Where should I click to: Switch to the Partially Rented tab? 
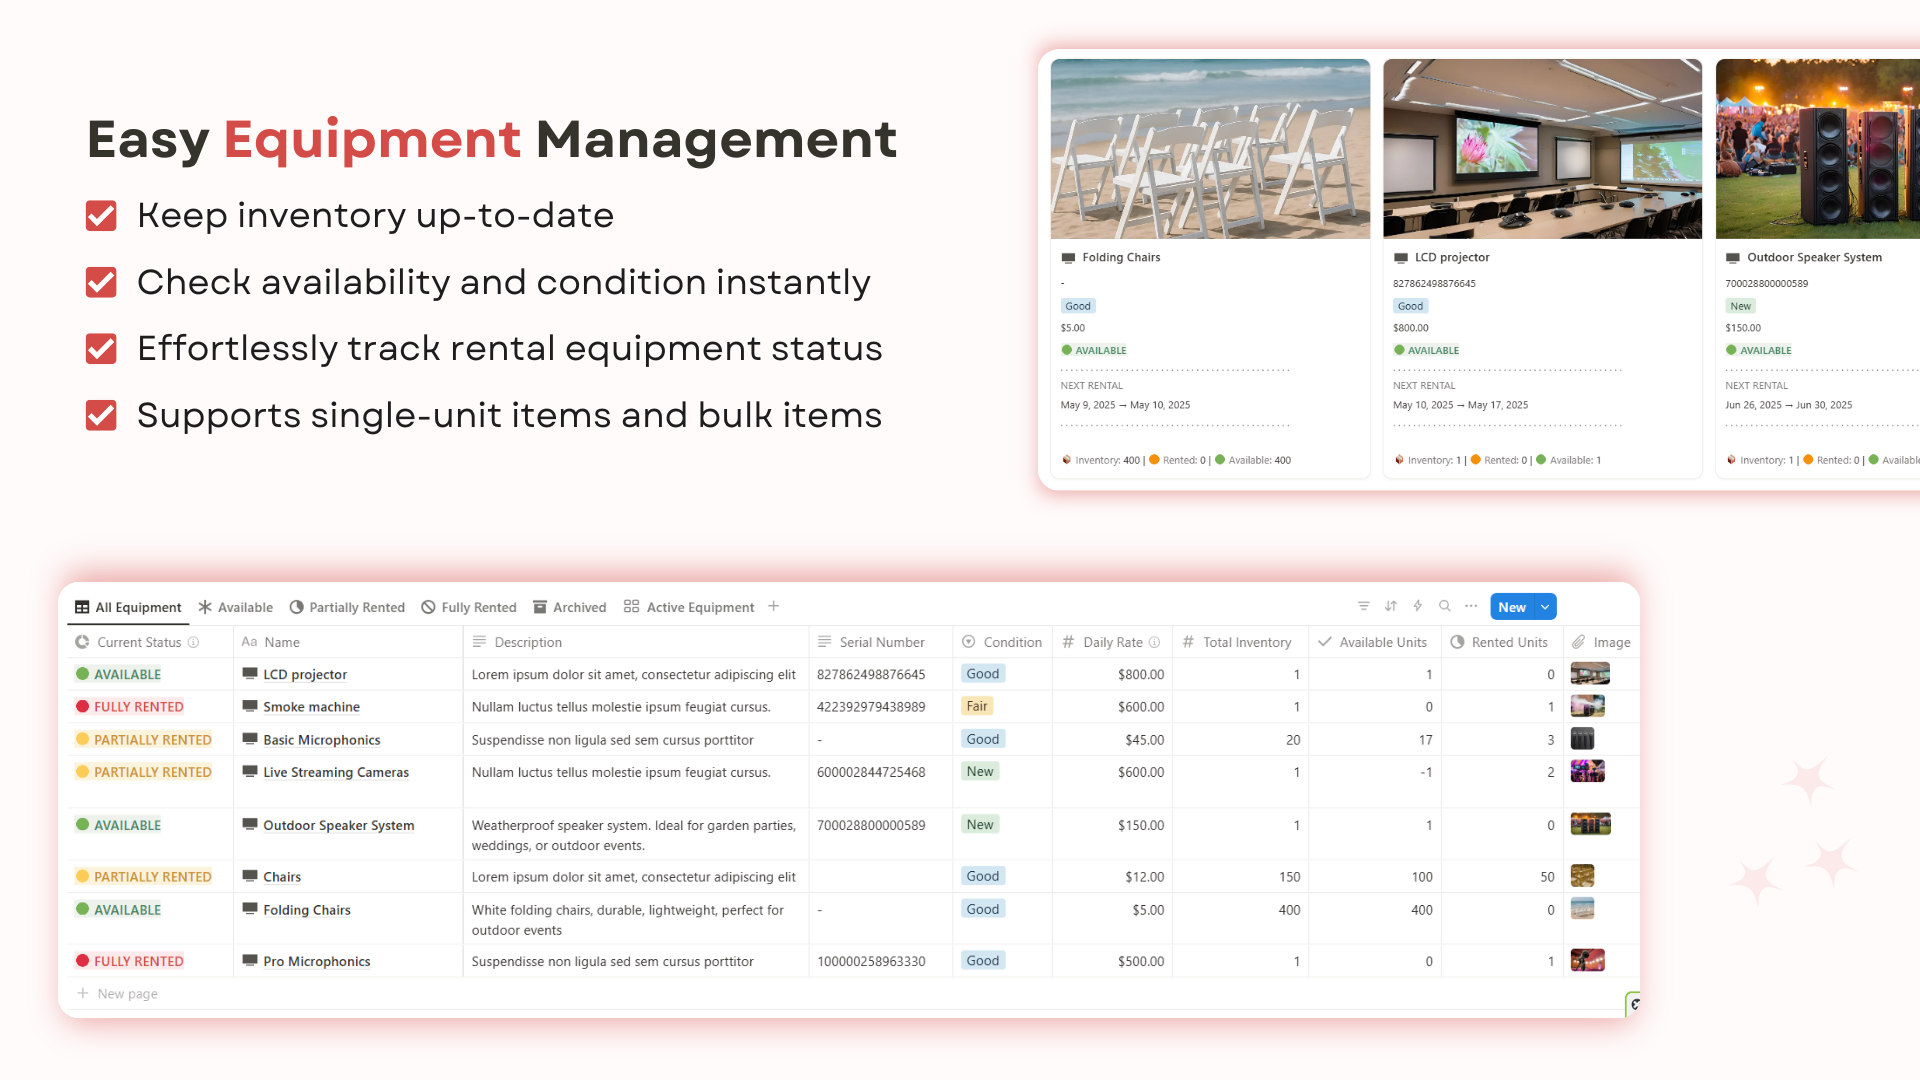pyautogui.click(x=347, y=607)
